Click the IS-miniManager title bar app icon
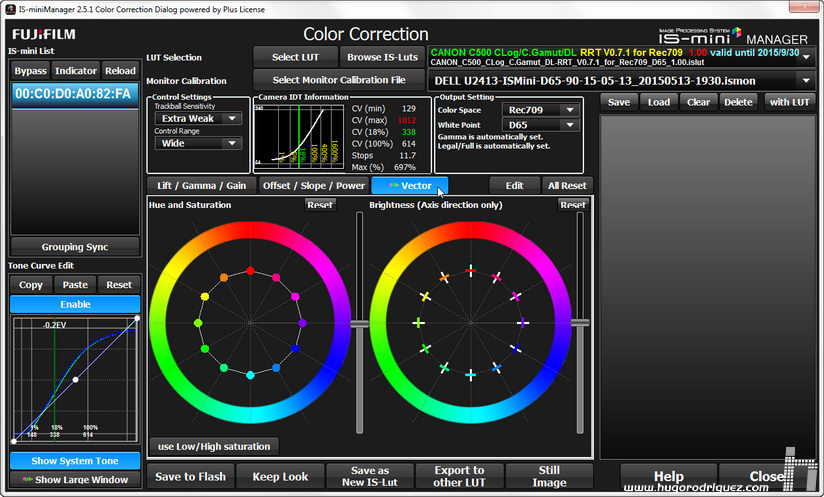This screenshot has width=824, height=497. click(x=9, y=9)
